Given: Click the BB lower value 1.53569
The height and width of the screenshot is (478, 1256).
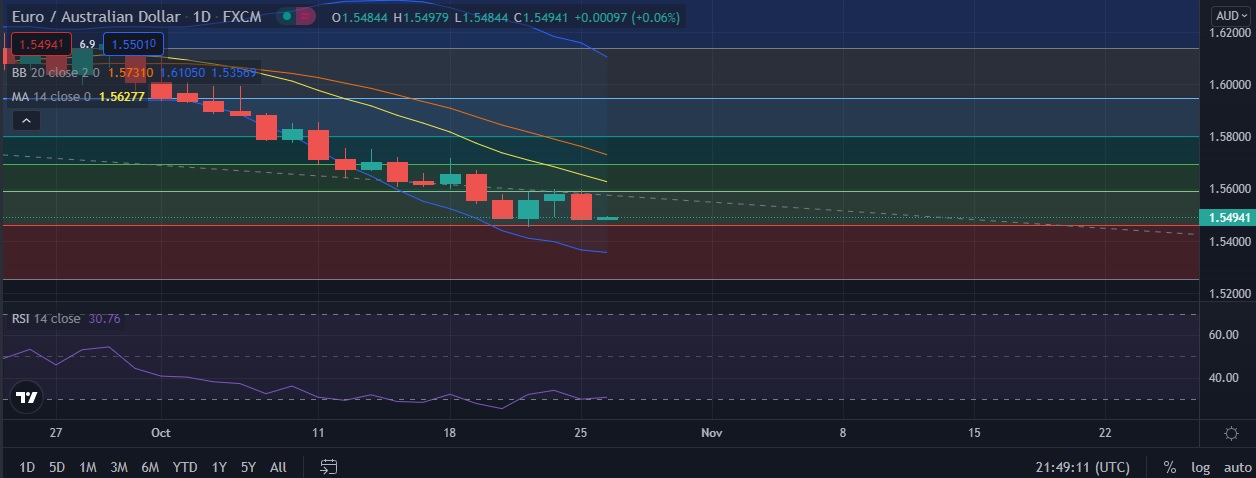Looking at the screenshot, I should [x=233, y=73].
